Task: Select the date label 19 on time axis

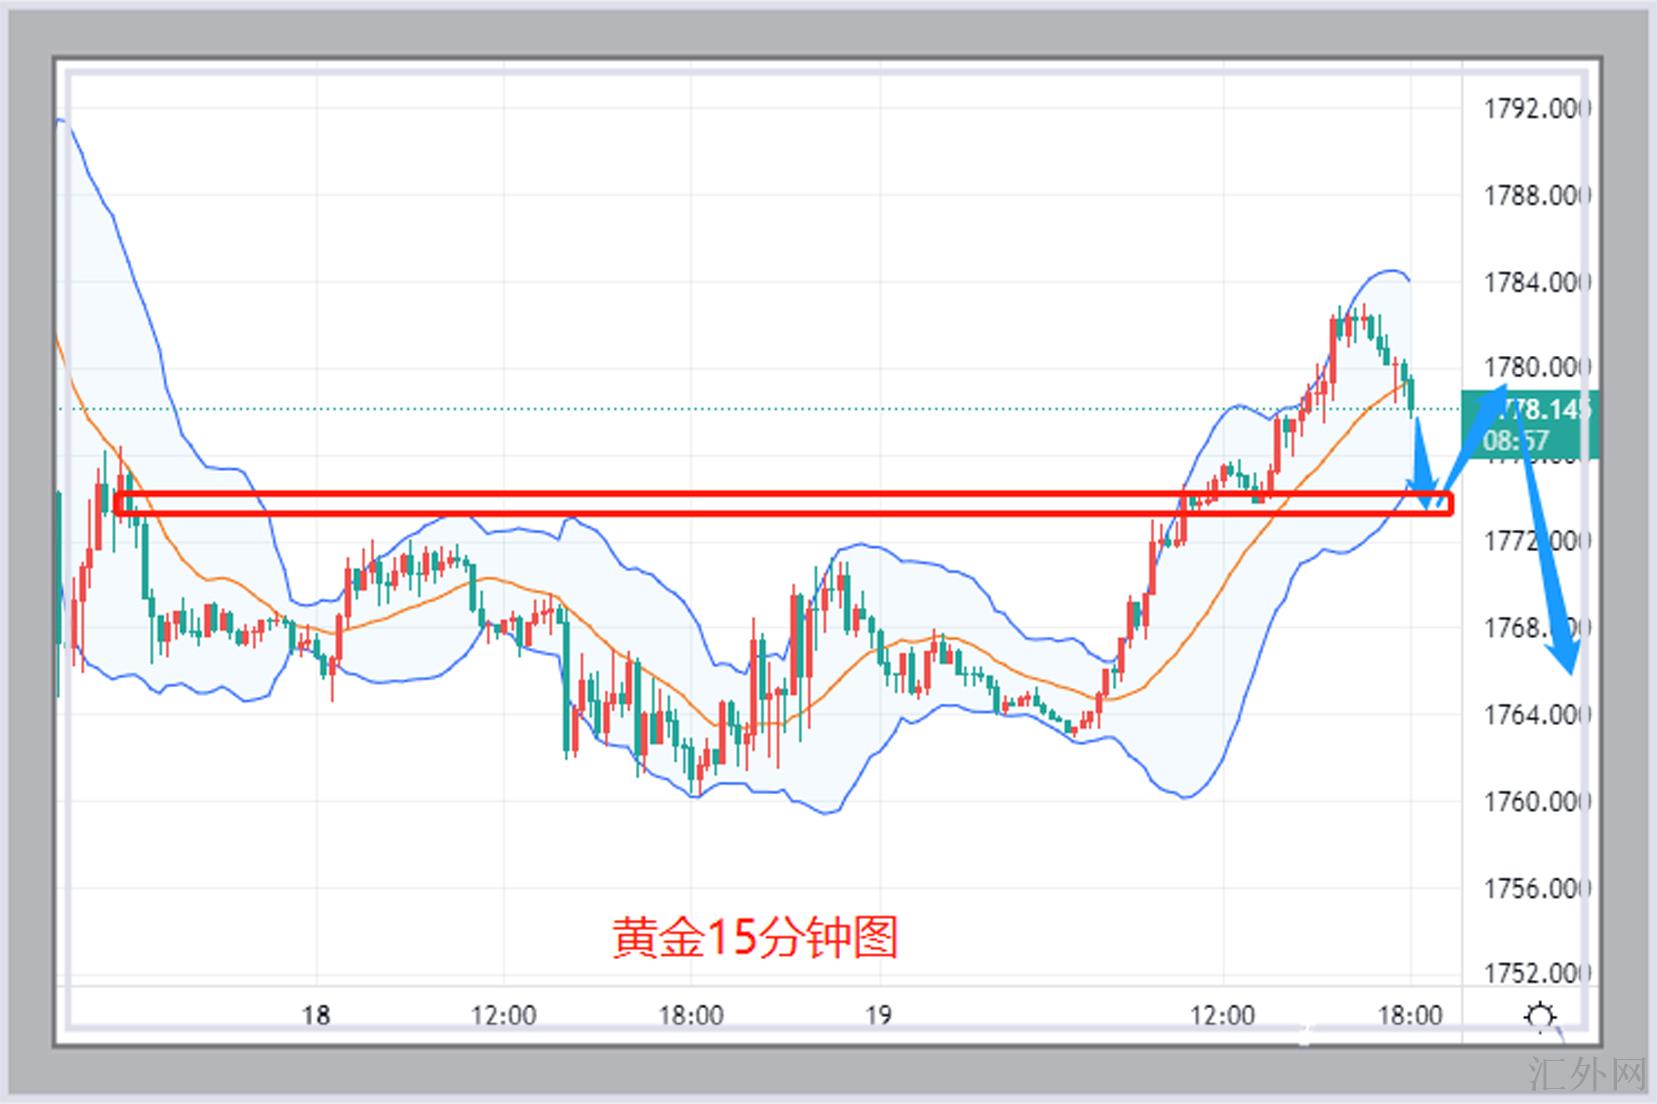Action: pos(878,1016)
